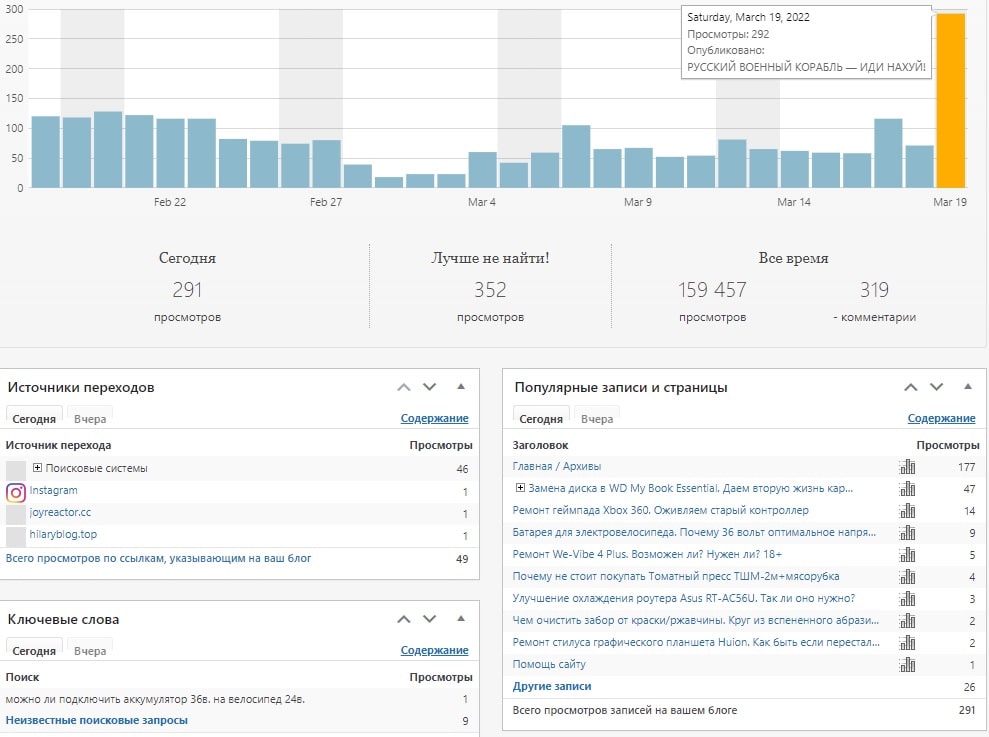Open stats chart icon for Главная / Архивы
The height and width of the screenshot is (737, 989).
(x=907, y=467)
